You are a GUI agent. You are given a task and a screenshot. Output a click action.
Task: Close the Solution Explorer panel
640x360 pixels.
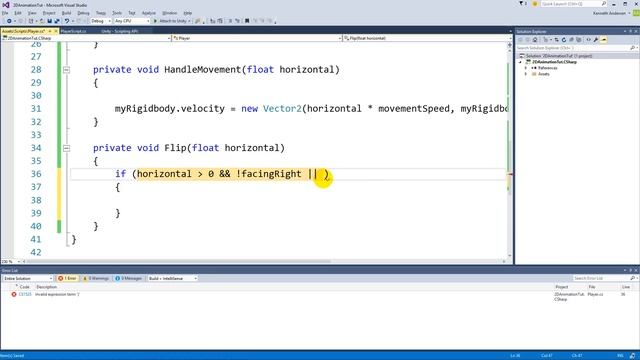[x=636, y=31]
